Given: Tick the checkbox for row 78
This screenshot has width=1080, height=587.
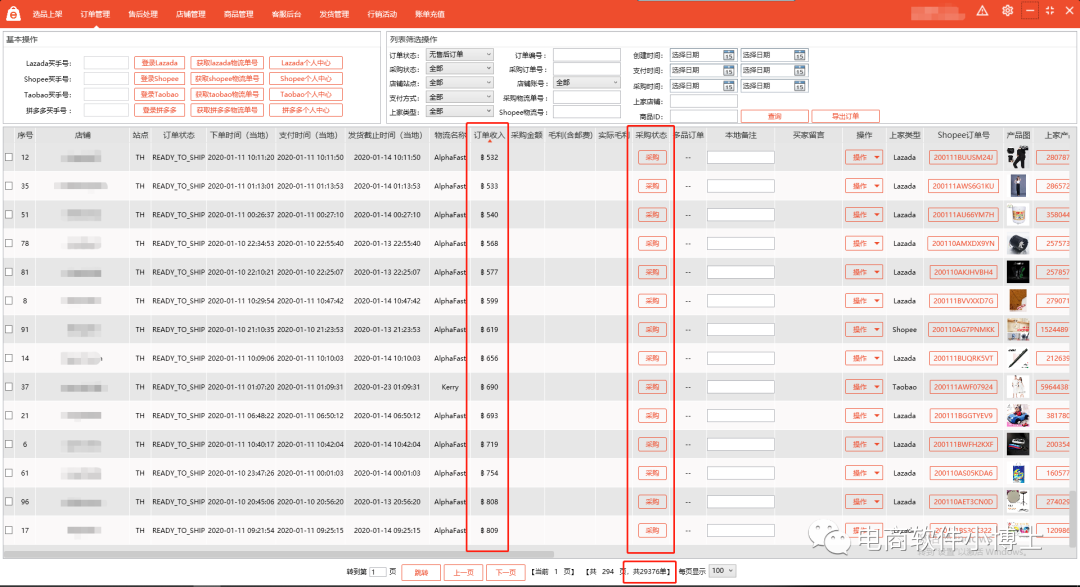Looking at the screenshot, I should coord(9,243).
